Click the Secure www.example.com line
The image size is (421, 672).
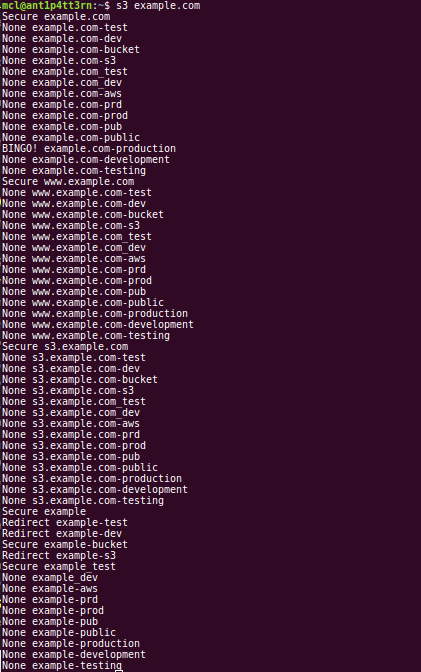click(68, 182)
